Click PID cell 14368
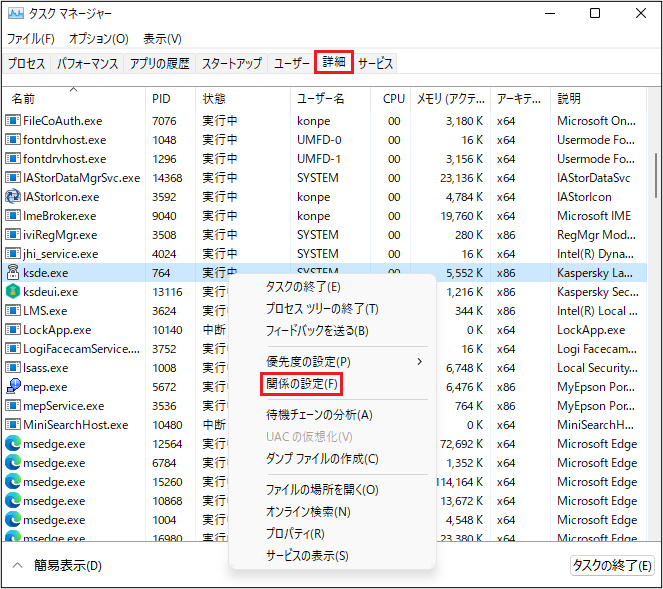663x589 pixels. click(167, 178)
